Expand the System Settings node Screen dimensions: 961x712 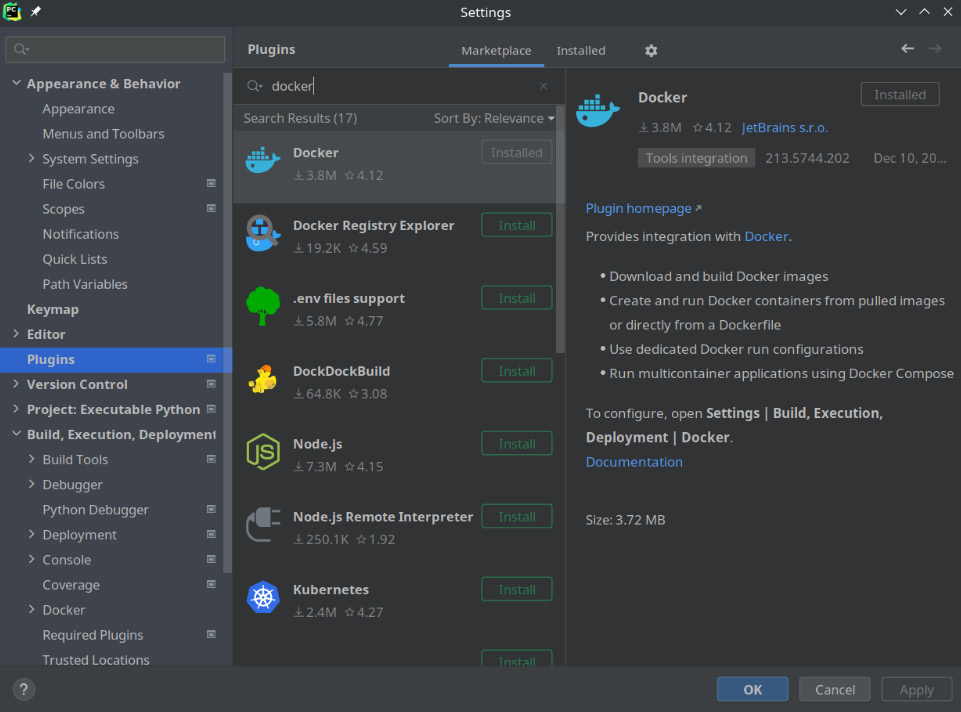(x=31, y=158)
